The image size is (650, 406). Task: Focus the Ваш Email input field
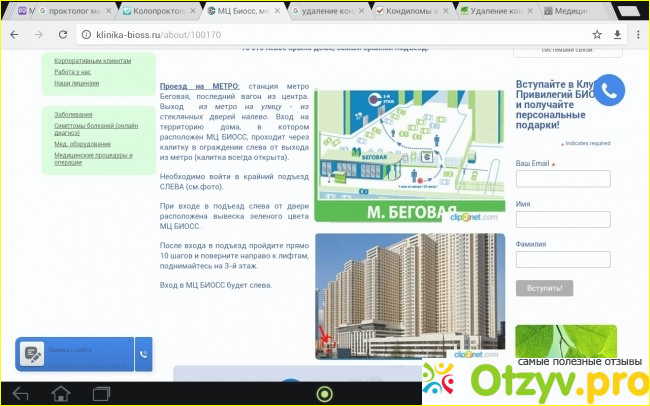coord(562,179)
